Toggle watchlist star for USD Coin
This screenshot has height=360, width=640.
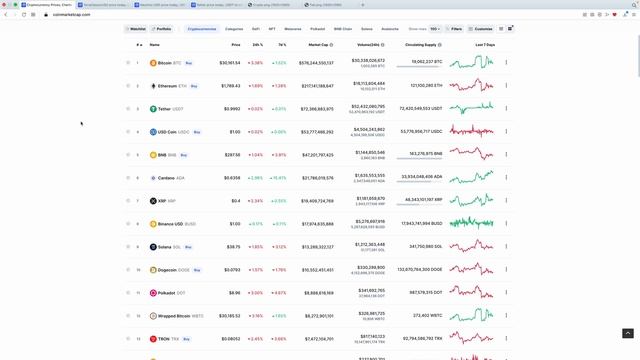point(128,132)
